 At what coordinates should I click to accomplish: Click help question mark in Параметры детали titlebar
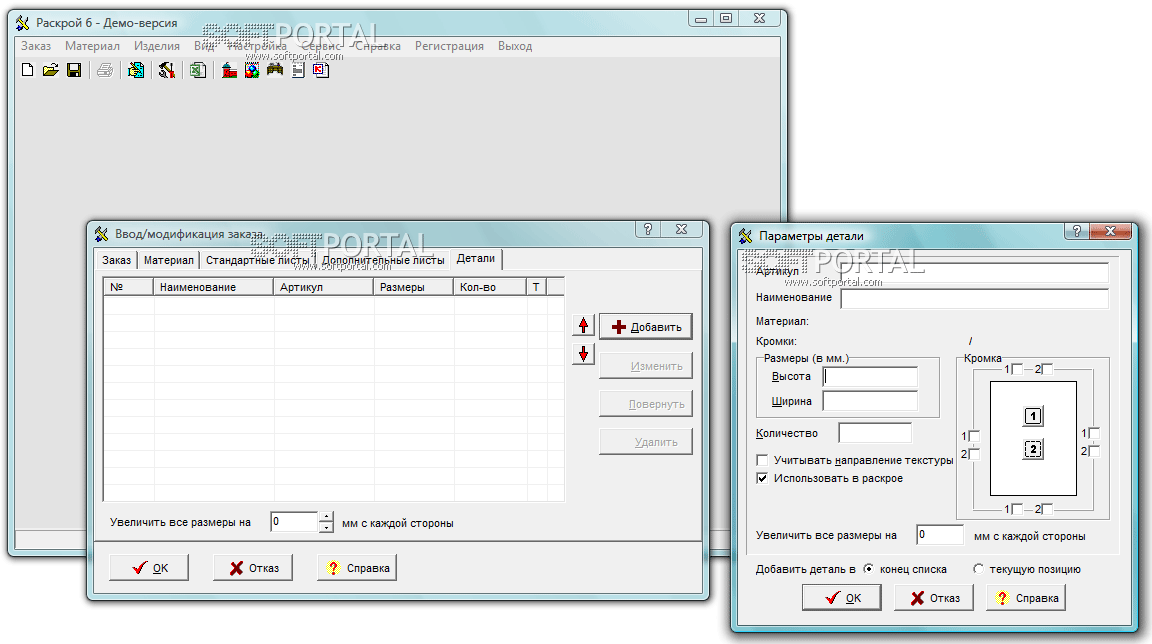(x=1077, y=231)
